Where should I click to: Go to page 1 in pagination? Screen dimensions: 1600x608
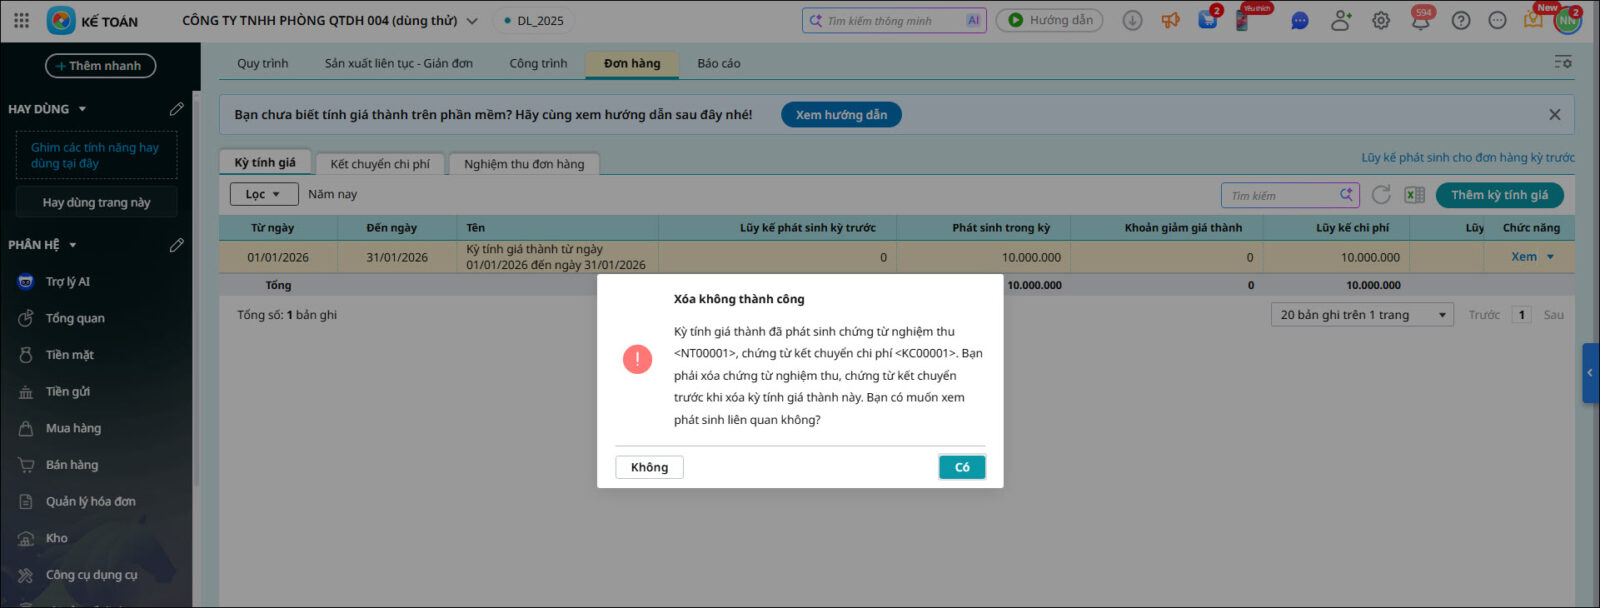click(1522, 315)
